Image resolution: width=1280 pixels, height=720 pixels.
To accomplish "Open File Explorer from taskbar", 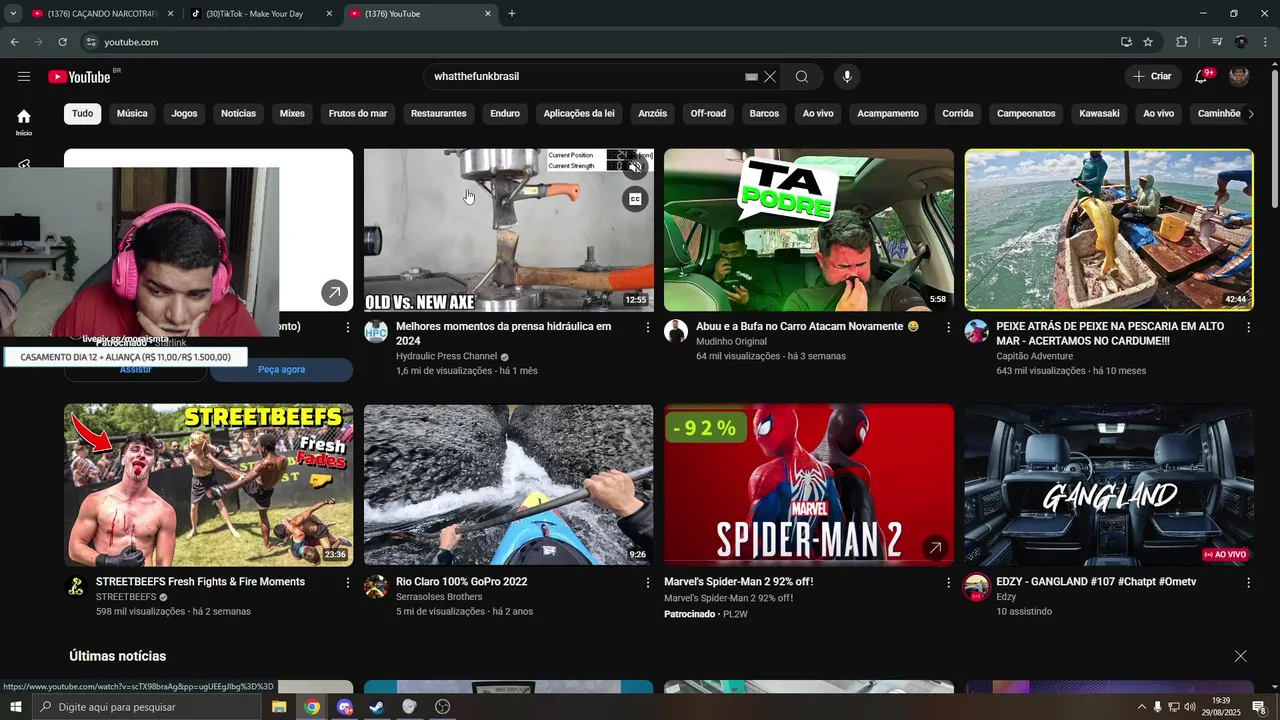I will click(x=279, y=707).
